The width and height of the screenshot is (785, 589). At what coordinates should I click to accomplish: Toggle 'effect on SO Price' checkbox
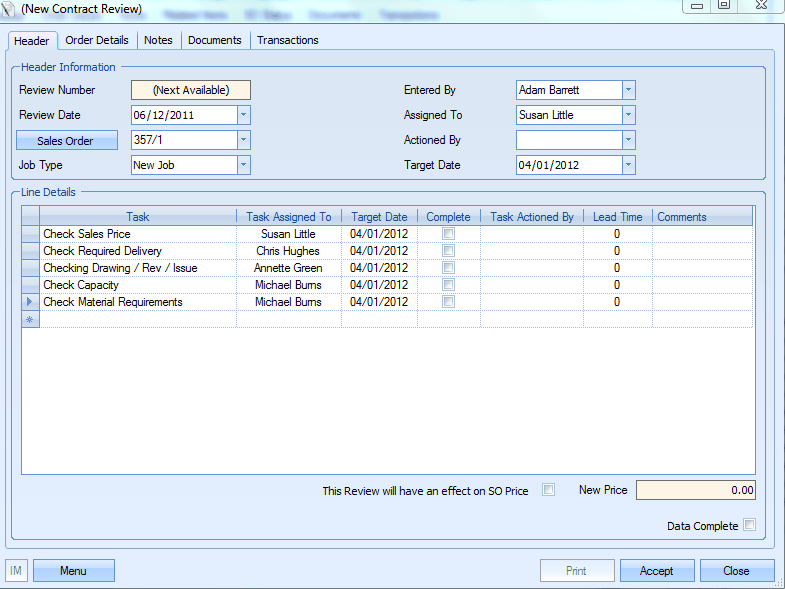tap(548, 490)
